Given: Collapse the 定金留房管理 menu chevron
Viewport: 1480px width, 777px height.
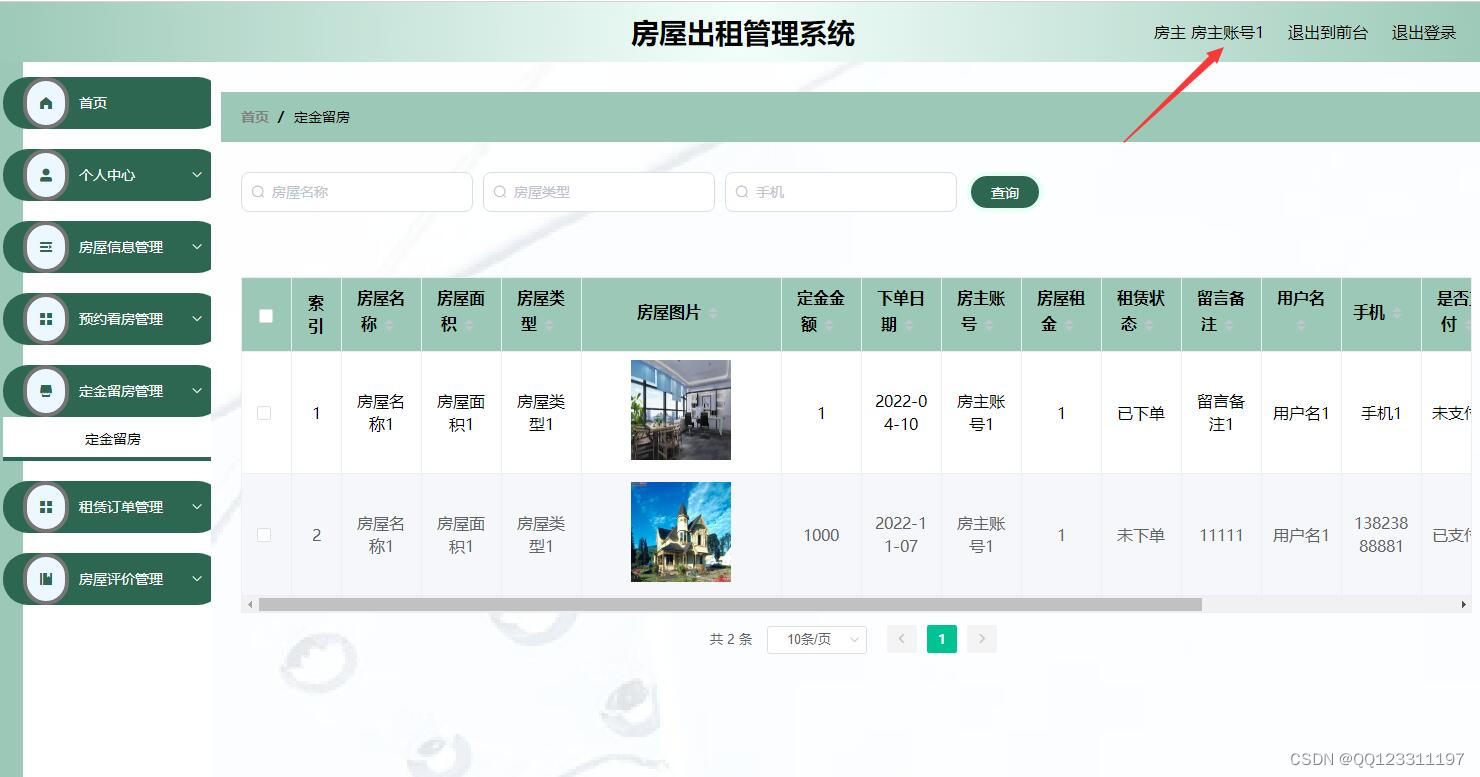Looking at the screenshot, I should [197, 391].
